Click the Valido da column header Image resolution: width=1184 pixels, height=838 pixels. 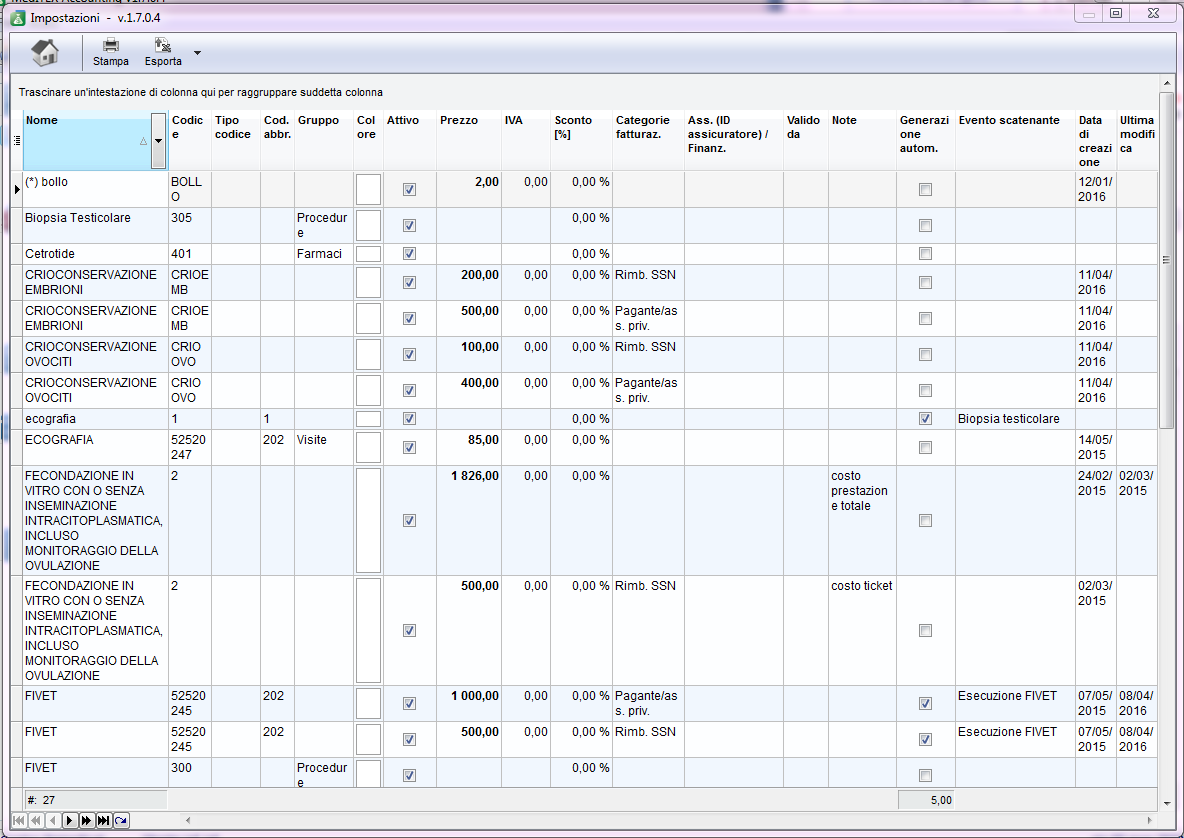click(806, 140)
